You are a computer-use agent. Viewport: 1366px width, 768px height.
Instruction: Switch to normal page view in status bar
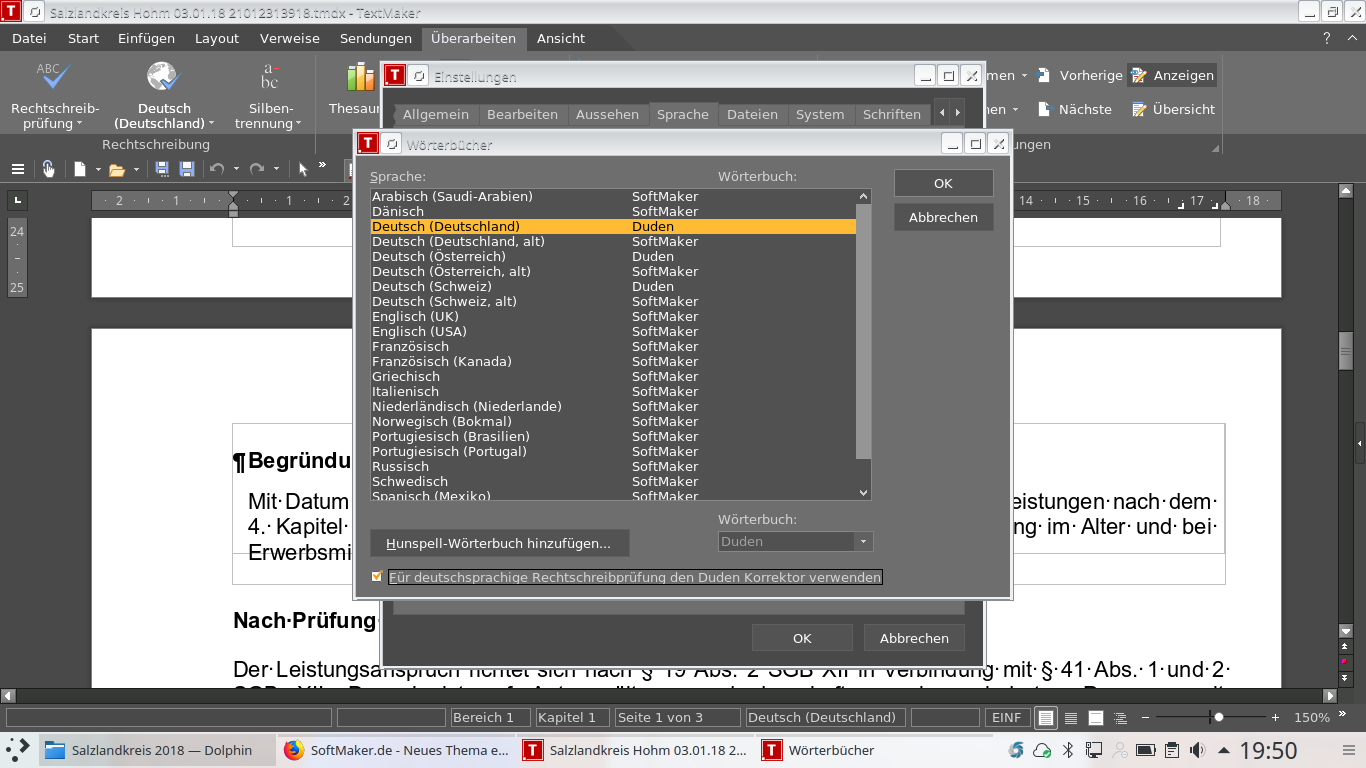(1046, 717)
